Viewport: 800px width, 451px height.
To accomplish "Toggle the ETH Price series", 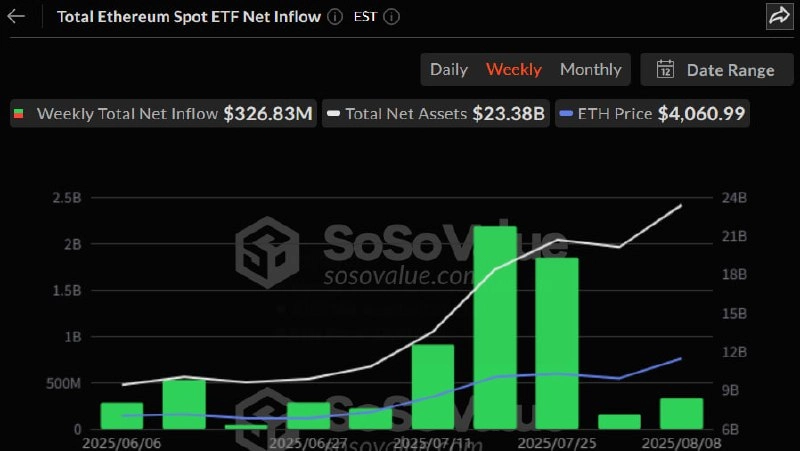I will 652,113.
